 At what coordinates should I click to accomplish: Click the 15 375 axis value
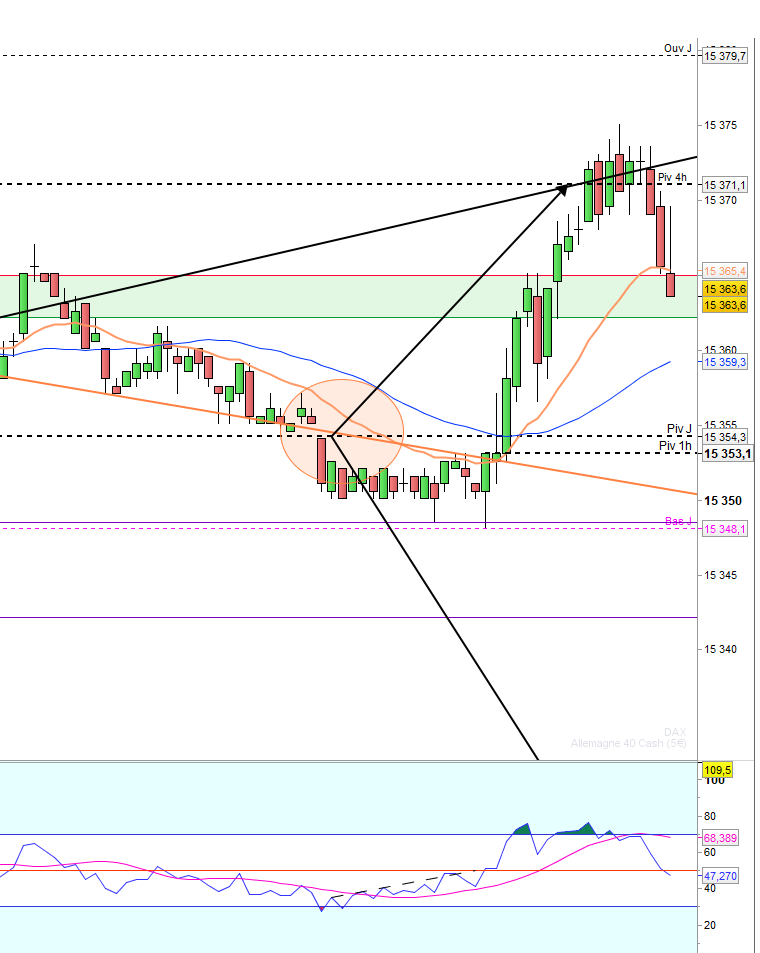[x=720, y=125]
